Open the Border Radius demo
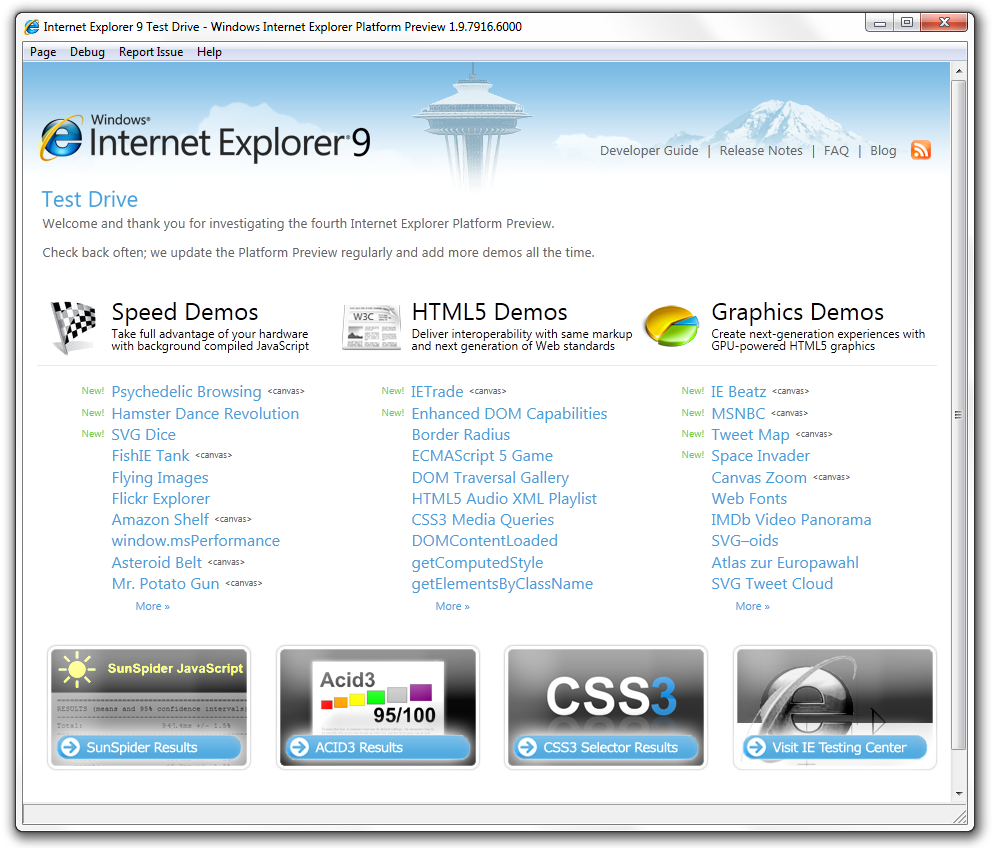Image resolution: width=992 pixels, height=848 pixels. pyautogui.click(x=461, y=435)
